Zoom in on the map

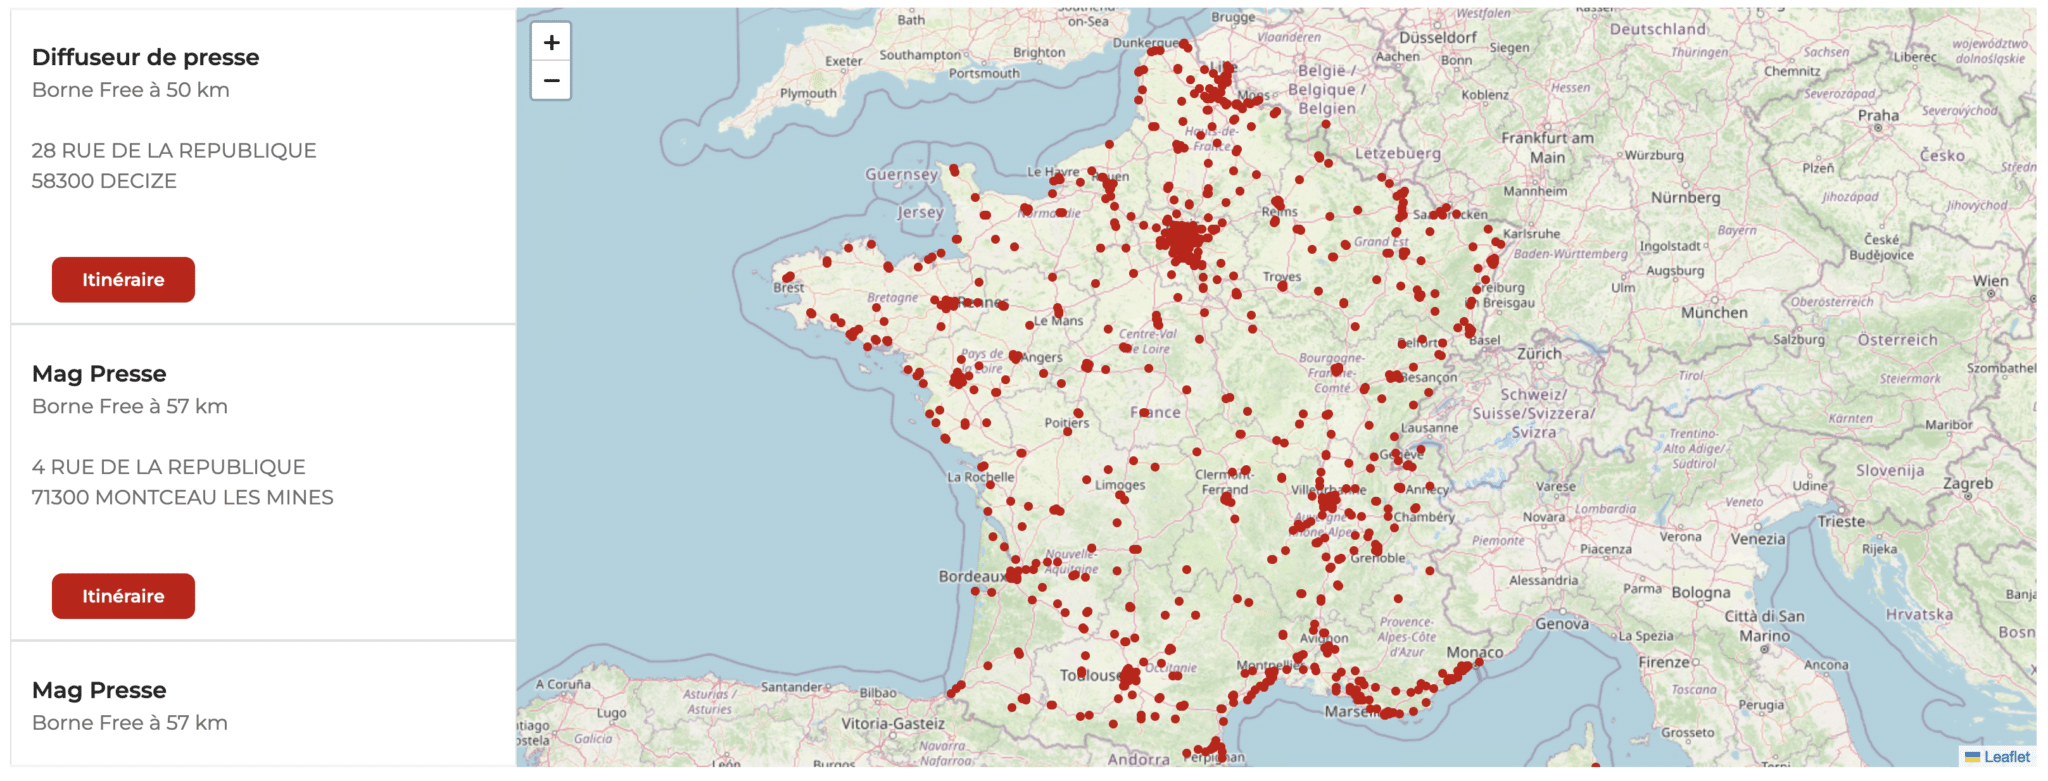tap(551, 42)
